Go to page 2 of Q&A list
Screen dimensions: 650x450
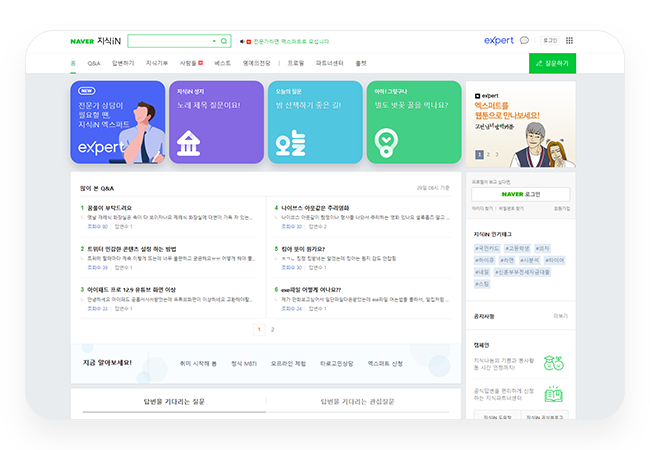(x=272, y=329)
